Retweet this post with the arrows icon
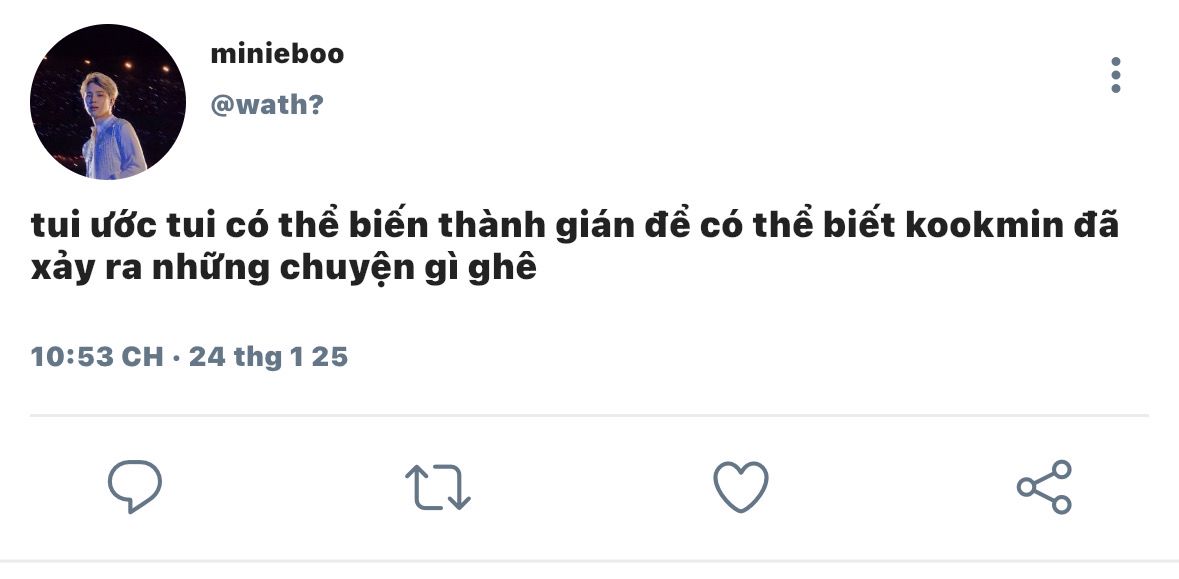 (x=438, y=487)
